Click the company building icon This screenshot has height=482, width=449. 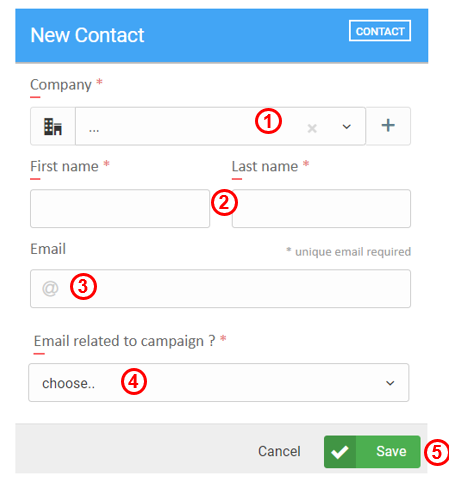[53, 127]
